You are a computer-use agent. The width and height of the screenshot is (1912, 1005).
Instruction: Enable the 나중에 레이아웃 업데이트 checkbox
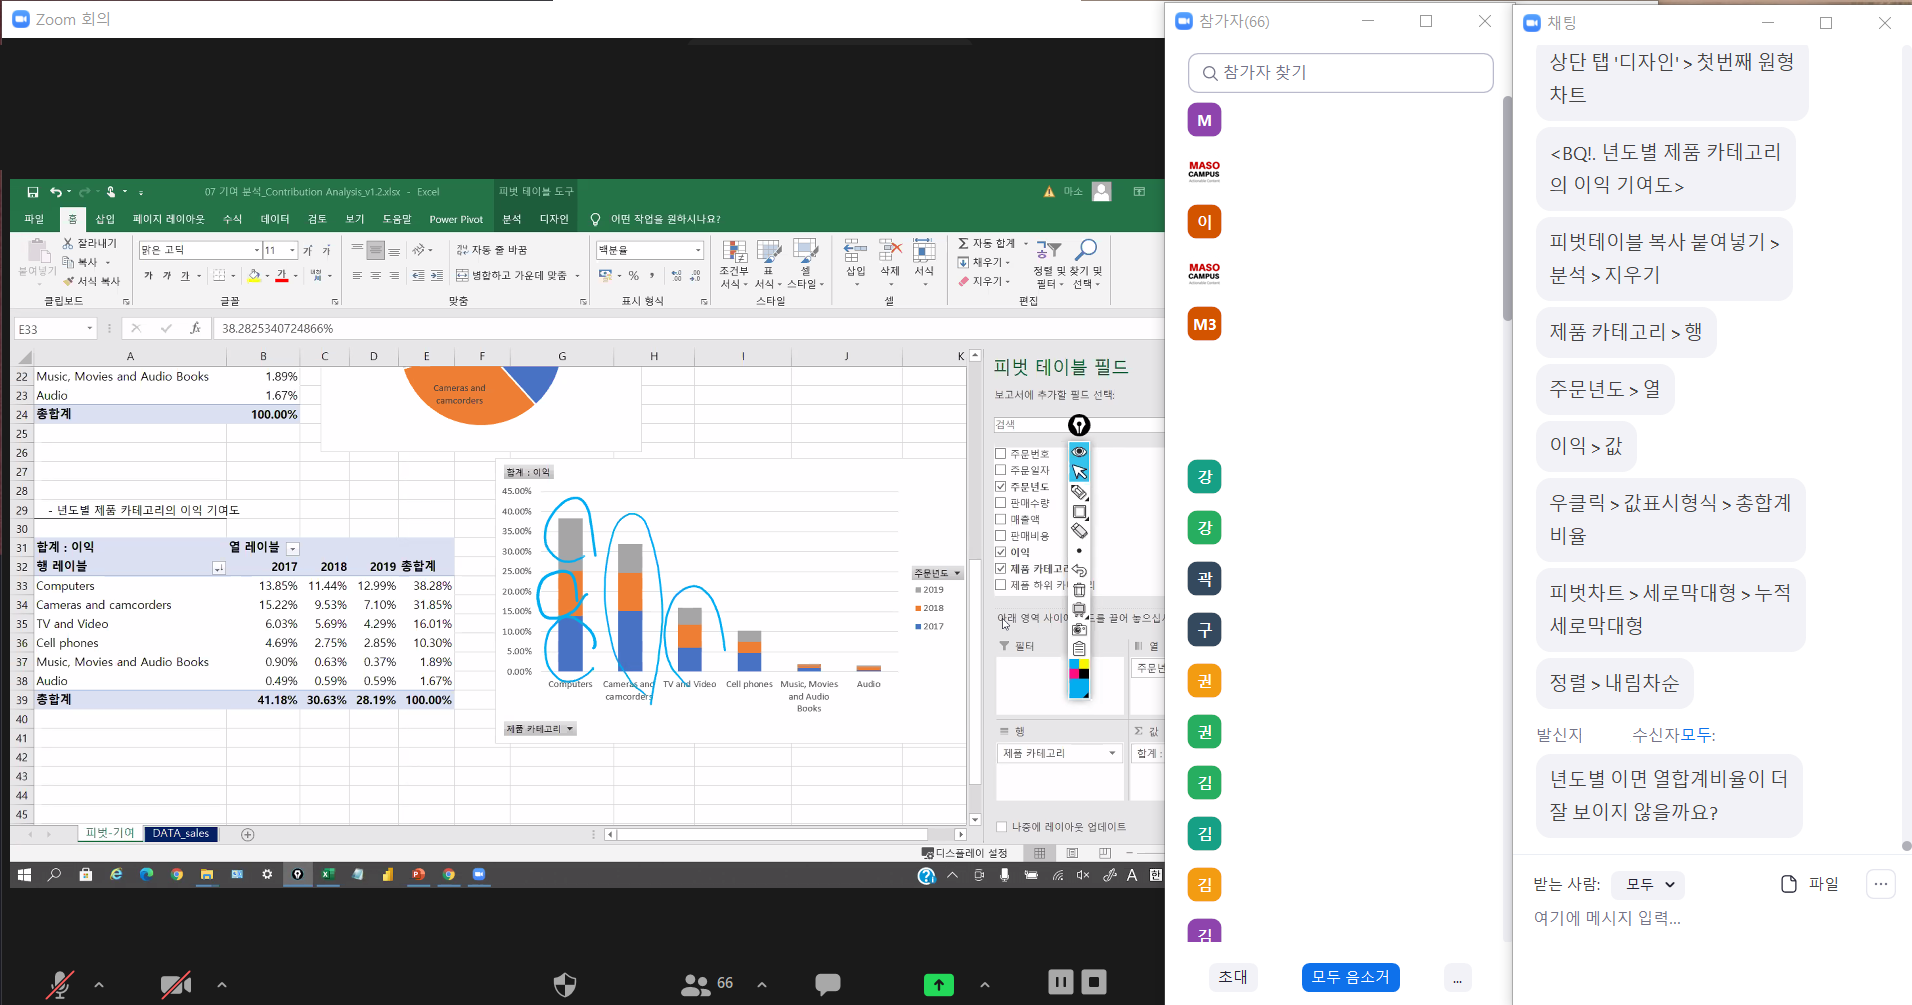click(1002, 827)
